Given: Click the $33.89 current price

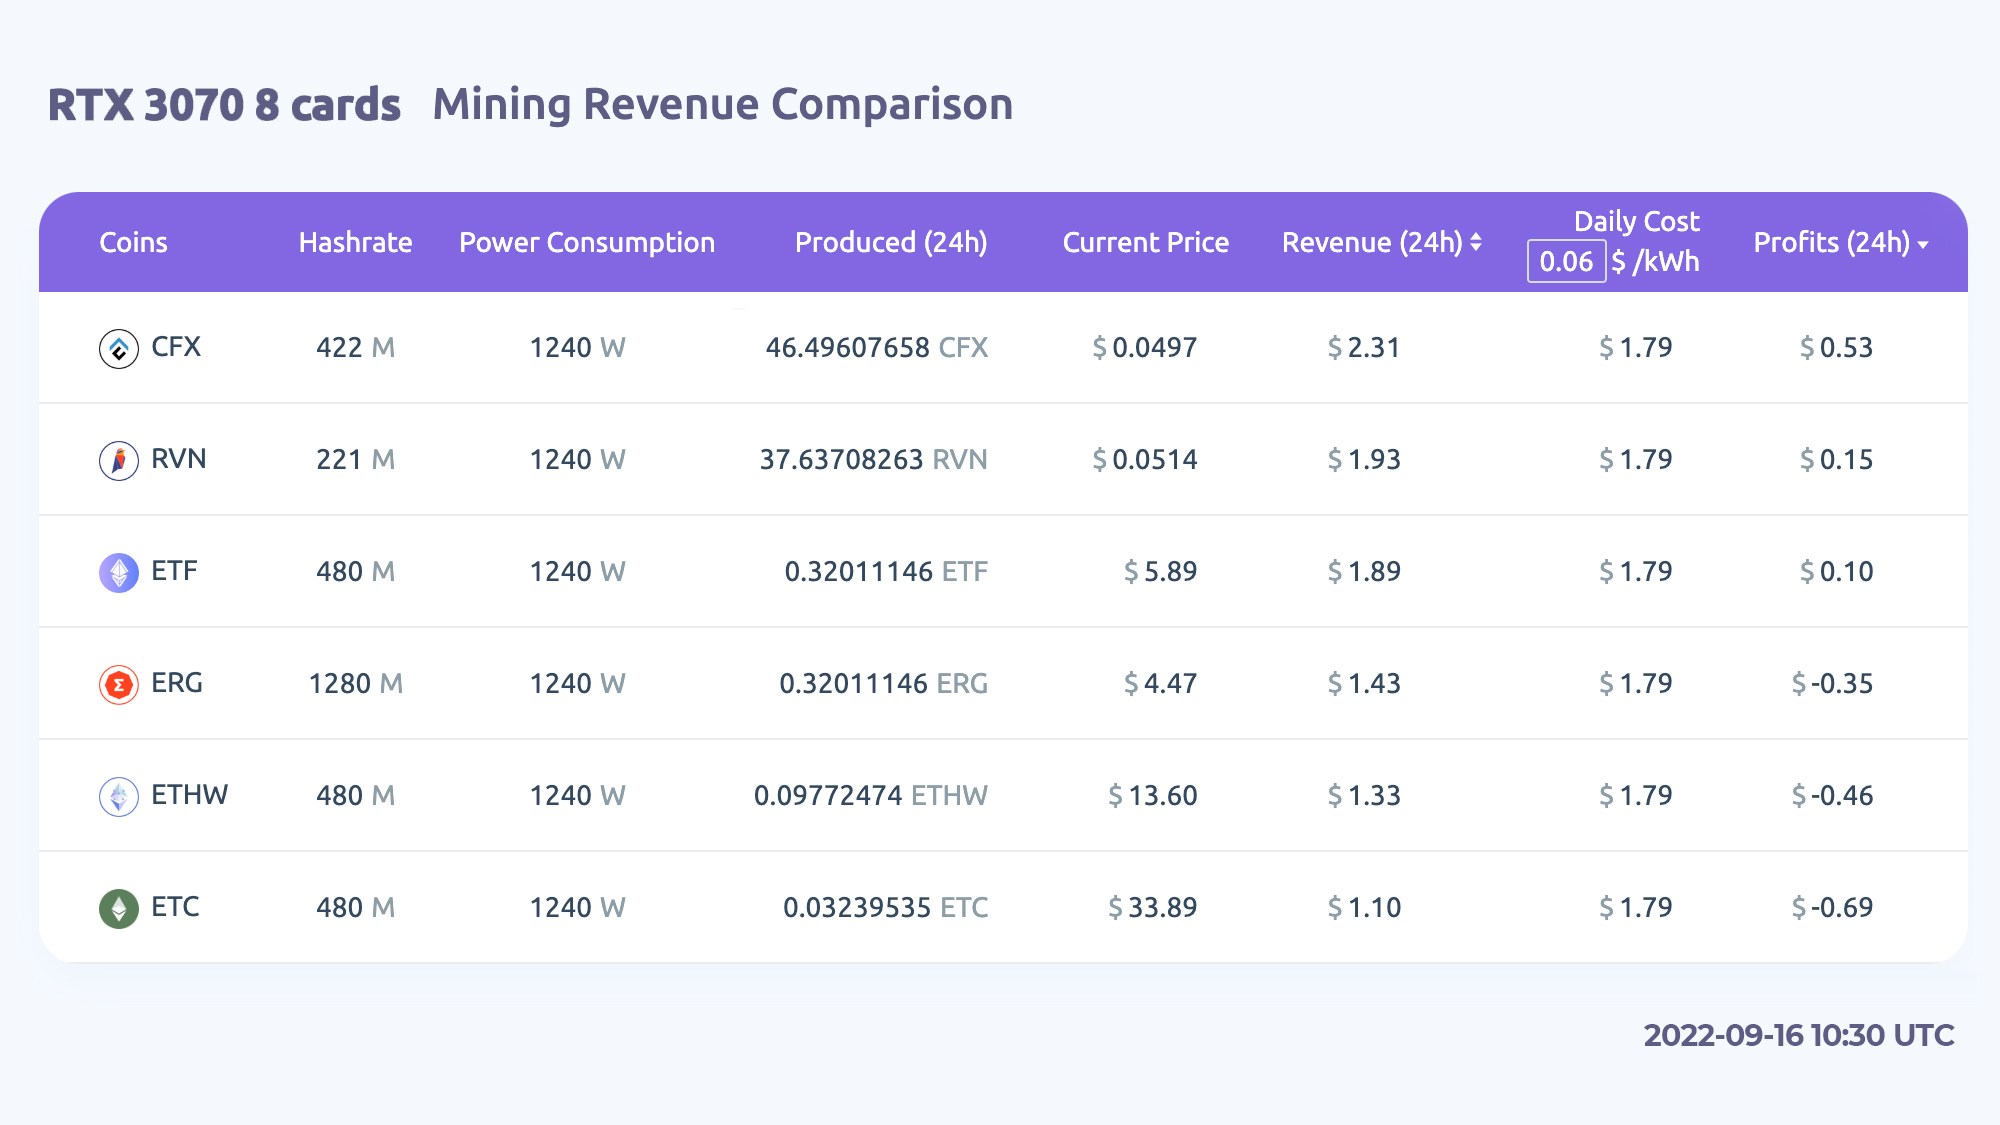Looking at the screenshot, I should (x=1152, y=907).
